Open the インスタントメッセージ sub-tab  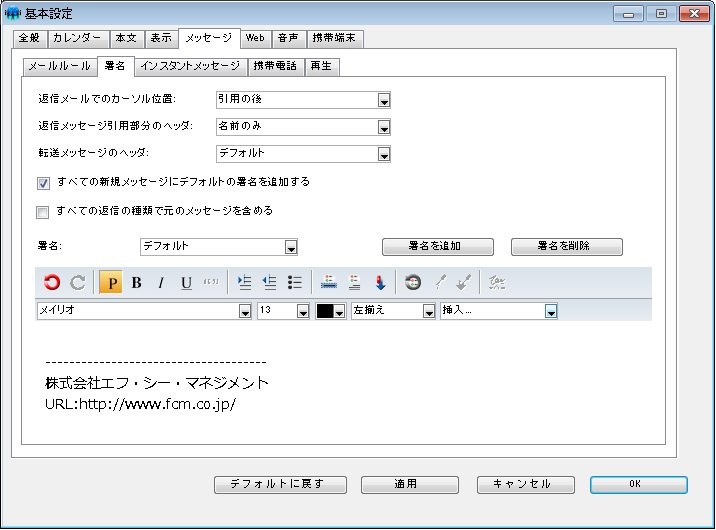pyautogui.click(x=190, y=67)
